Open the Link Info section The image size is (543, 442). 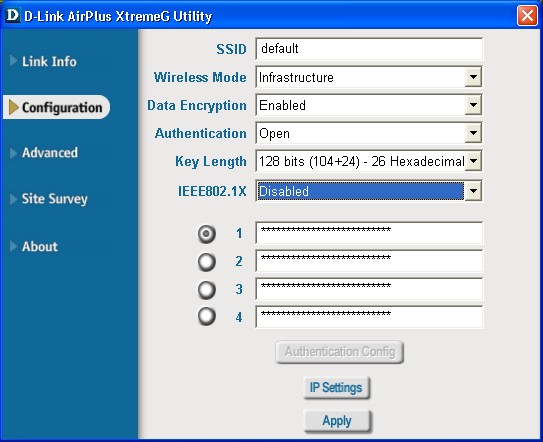click(x=49, y=61)
